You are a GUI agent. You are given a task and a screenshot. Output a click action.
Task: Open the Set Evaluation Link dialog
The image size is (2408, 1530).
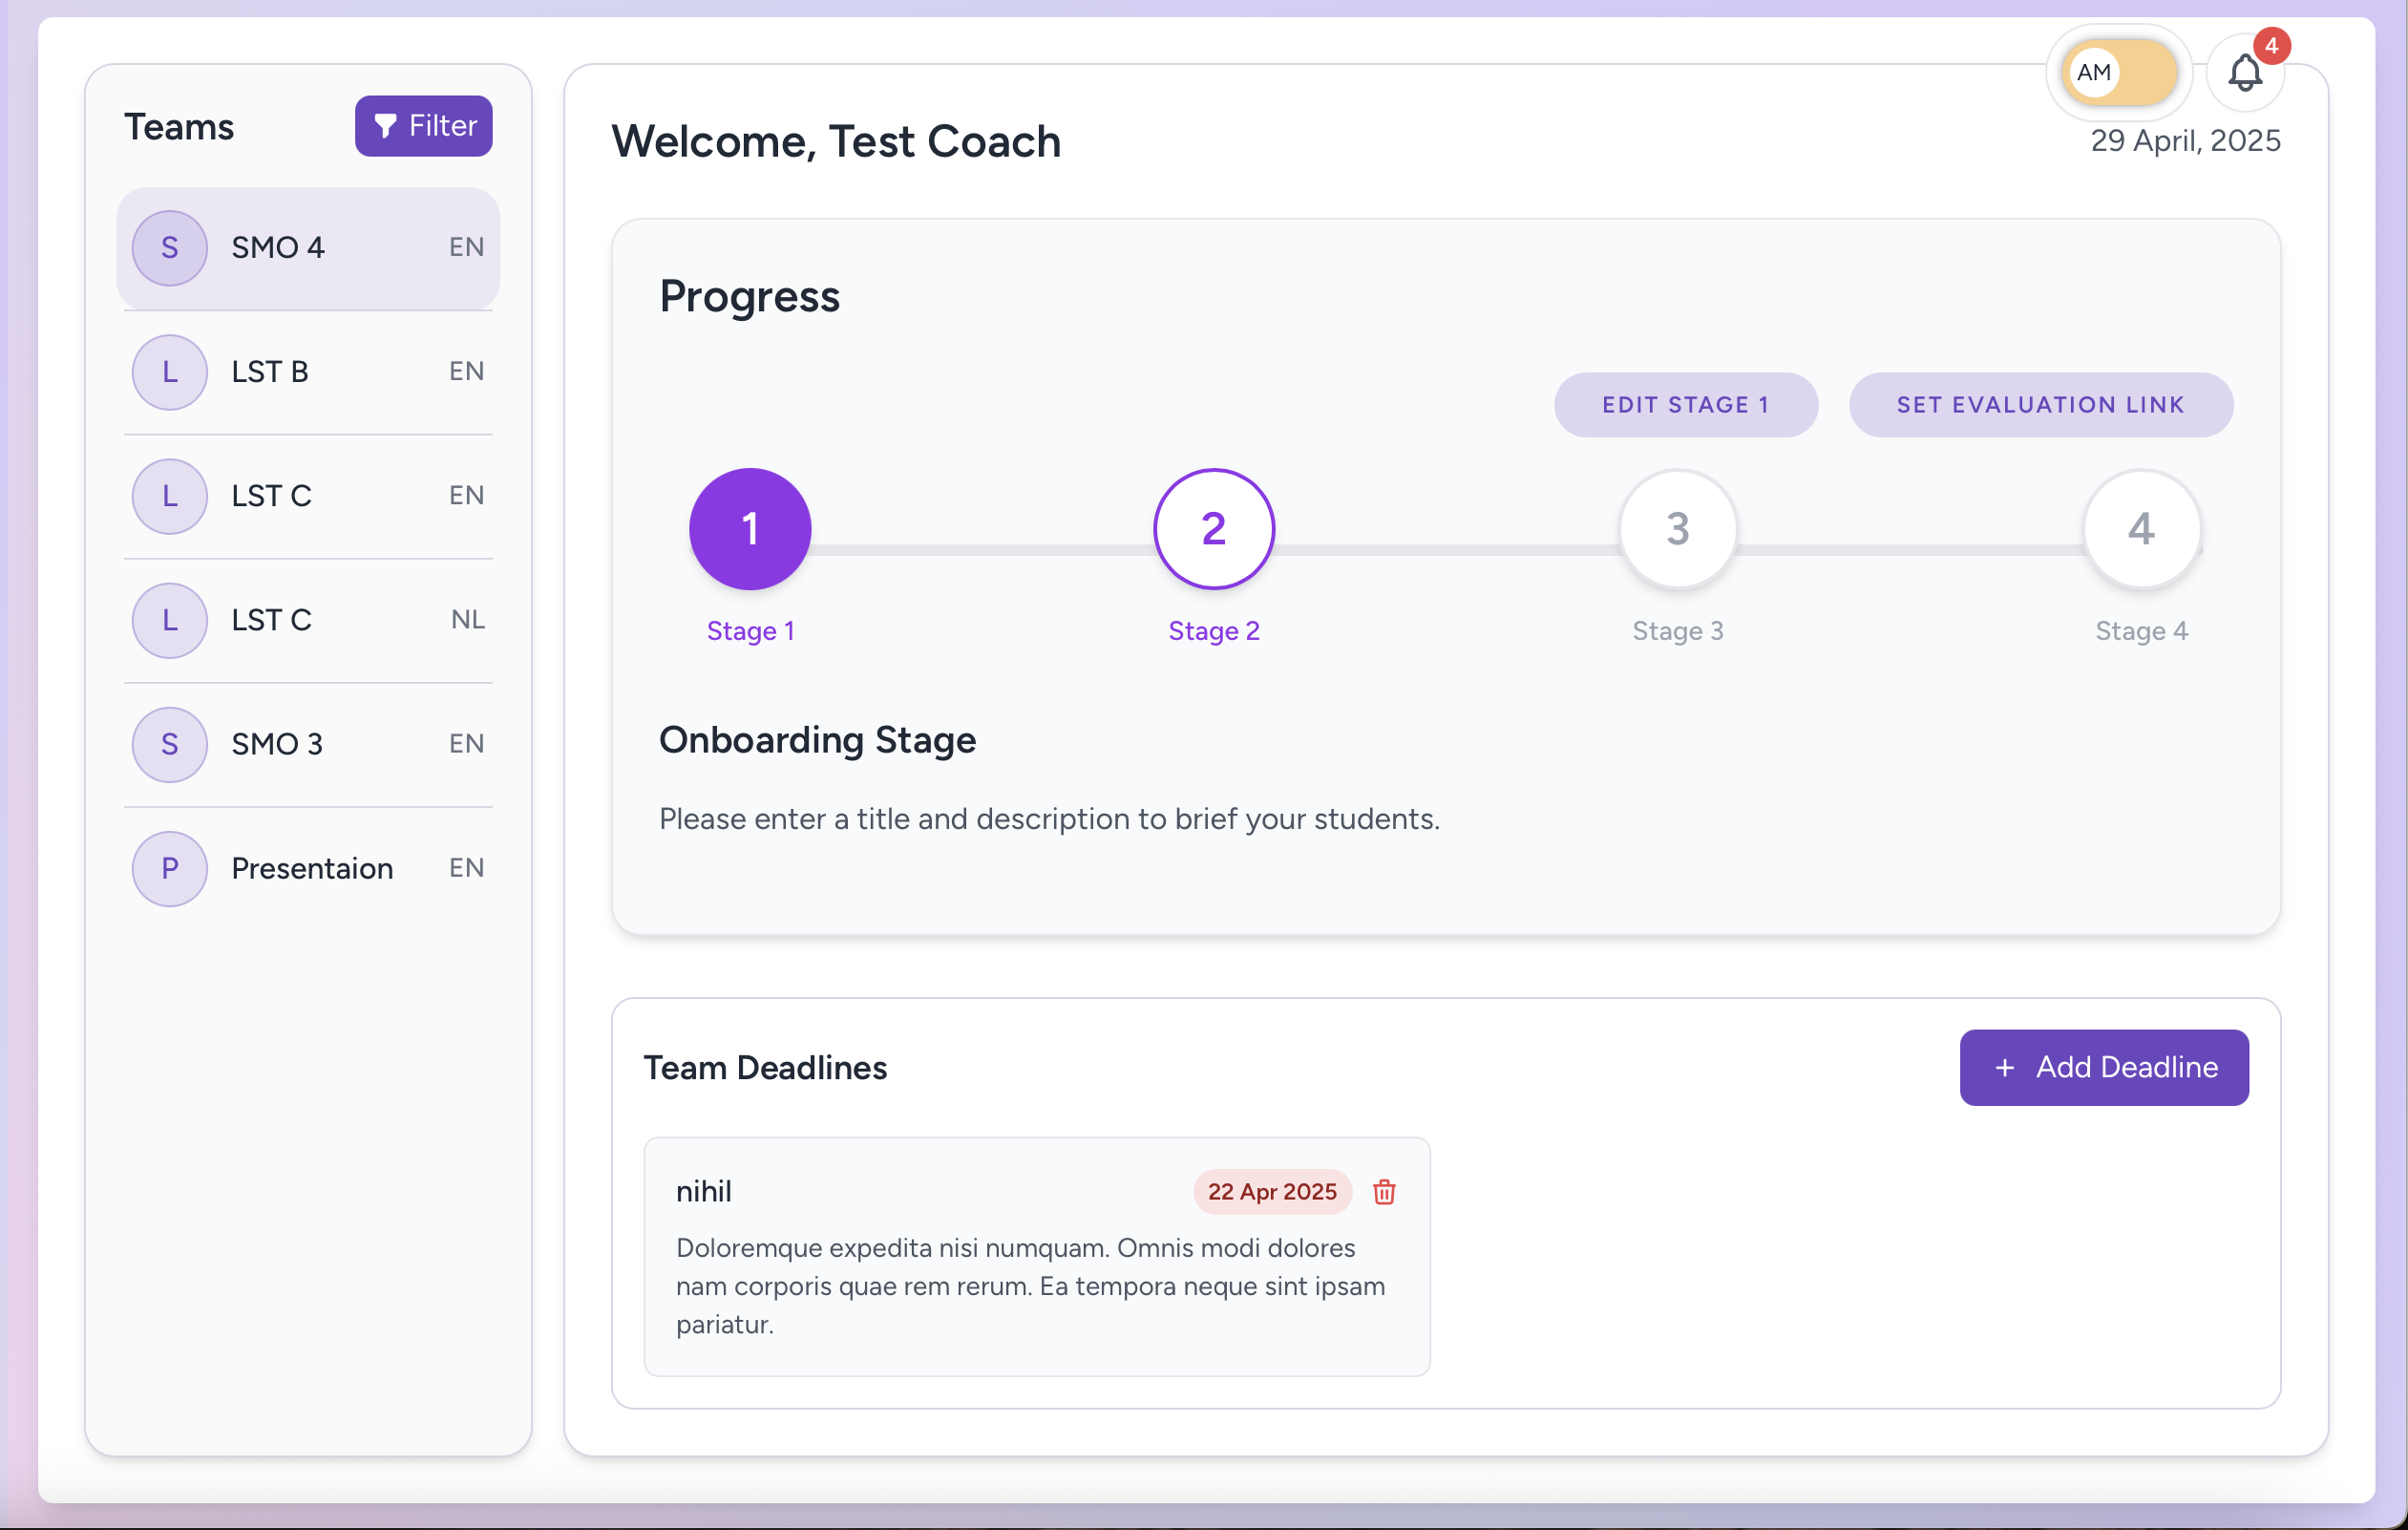[x=2040, y=404]
